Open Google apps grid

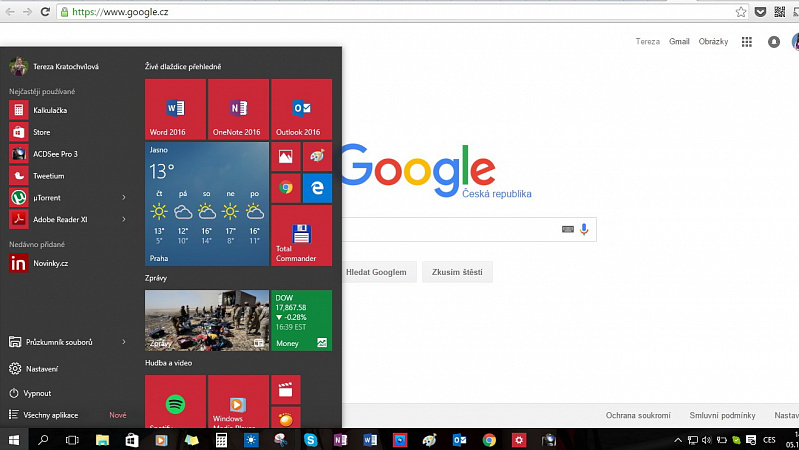point(747,42)
